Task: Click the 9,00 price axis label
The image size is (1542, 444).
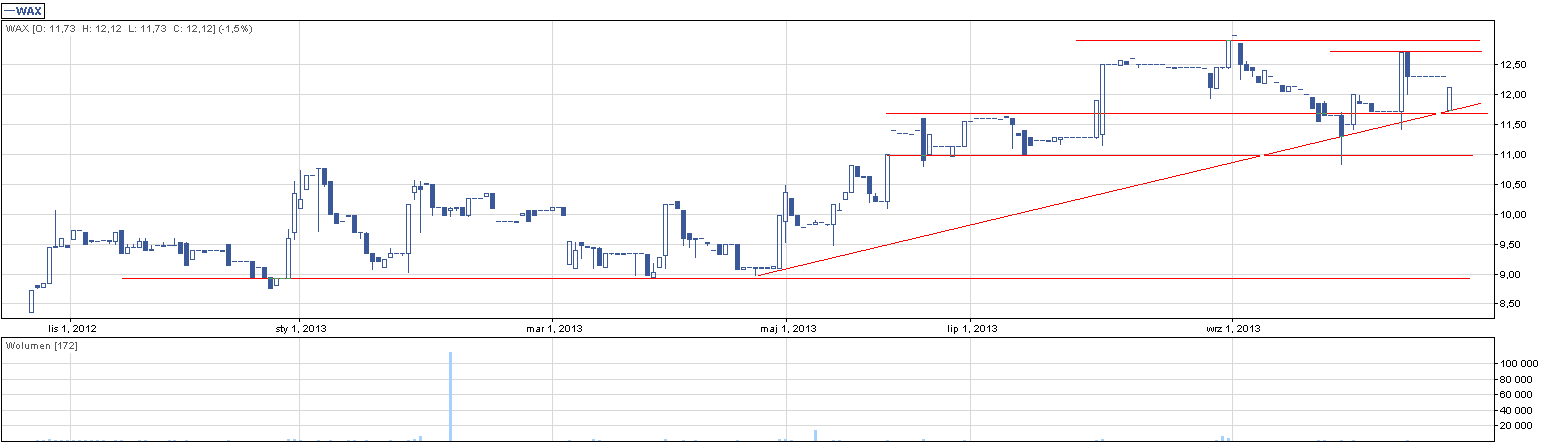Action: click(1512, 274)
